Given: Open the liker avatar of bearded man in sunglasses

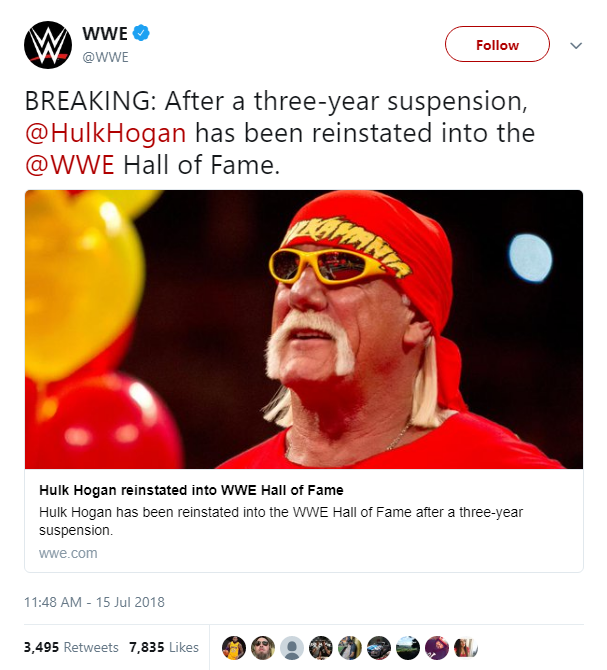Looking at the screenshot, I should 263,647.
